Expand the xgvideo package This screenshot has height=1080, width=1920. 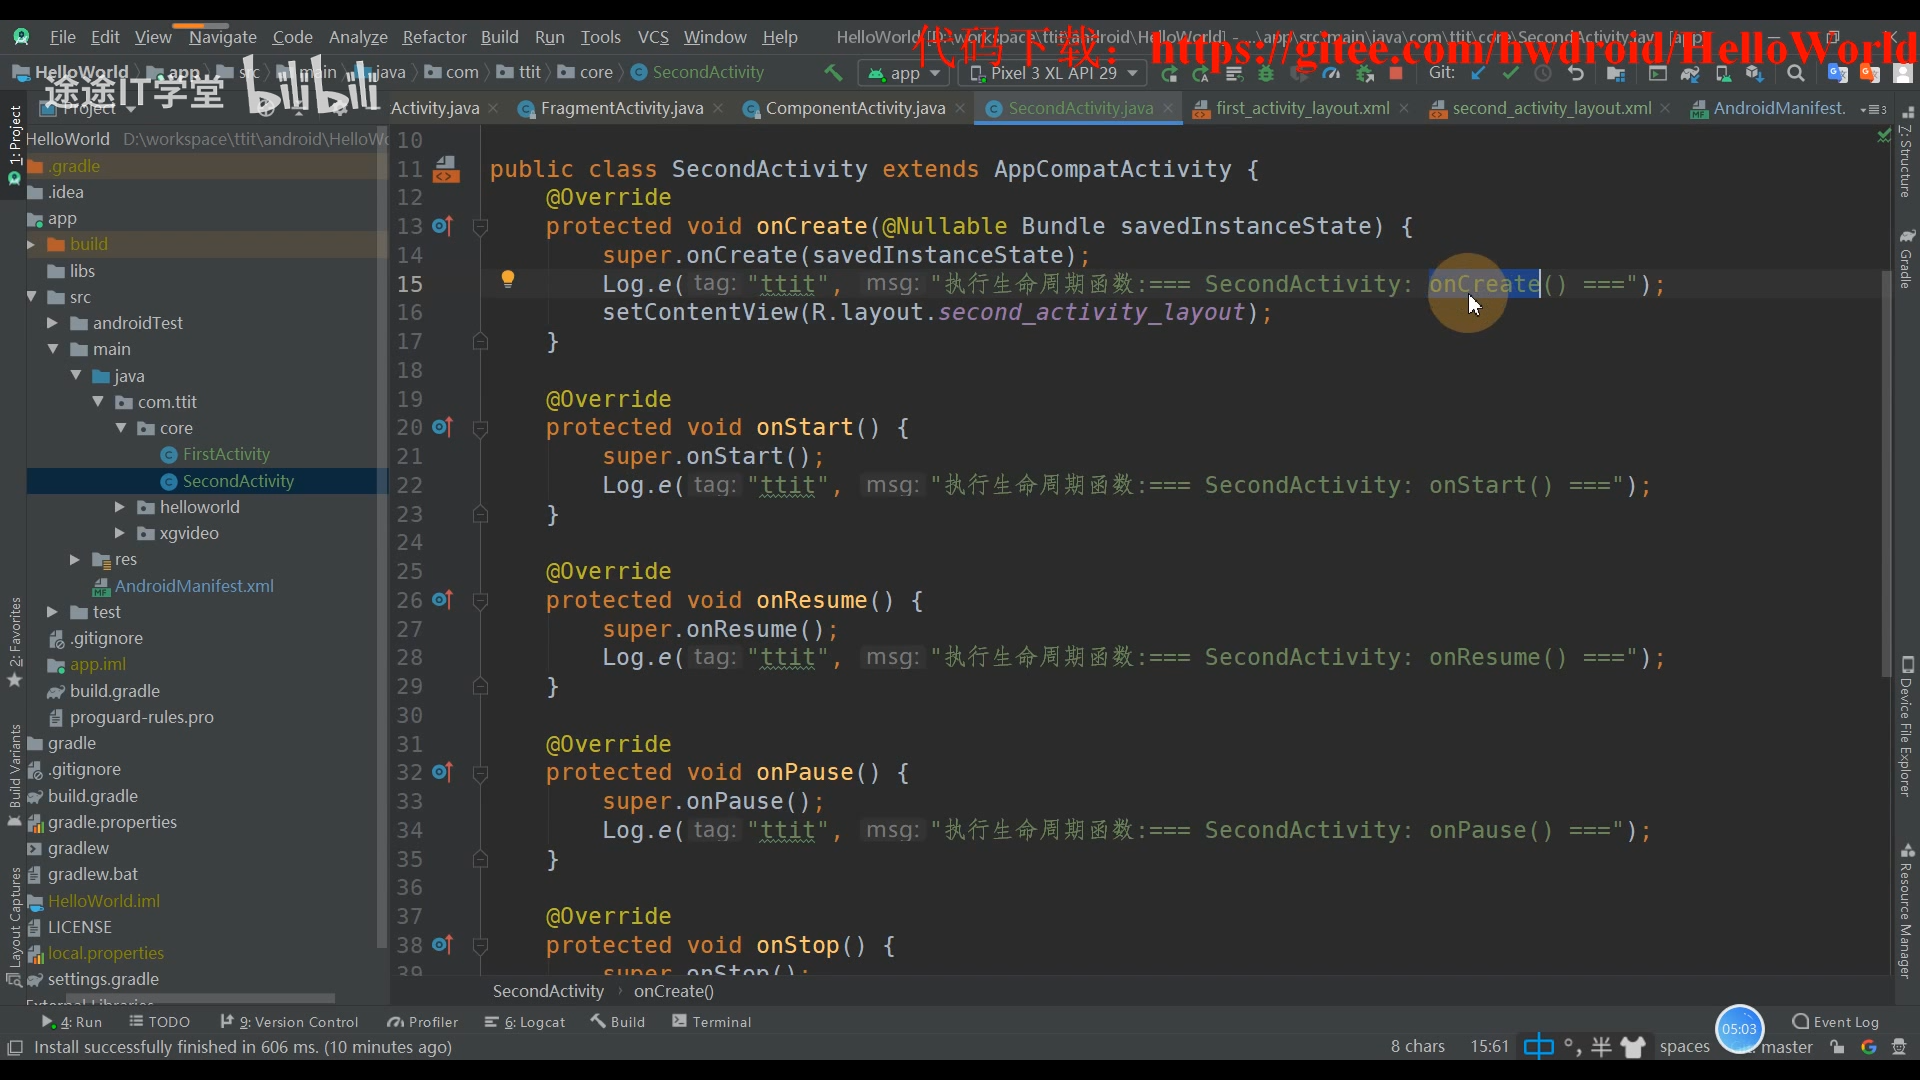pyautogui.click(x=119, y=533)
